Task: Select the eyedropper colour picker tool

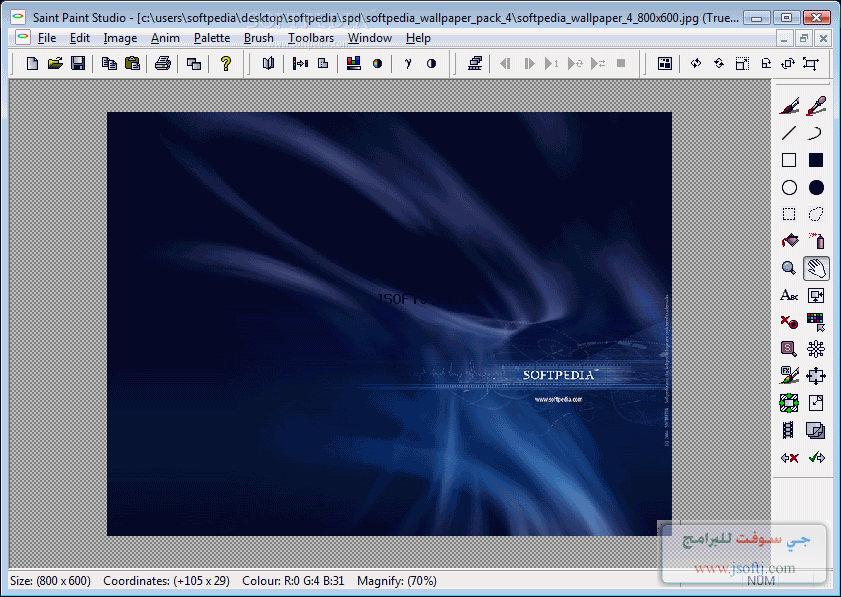Action: coord(816,106)
